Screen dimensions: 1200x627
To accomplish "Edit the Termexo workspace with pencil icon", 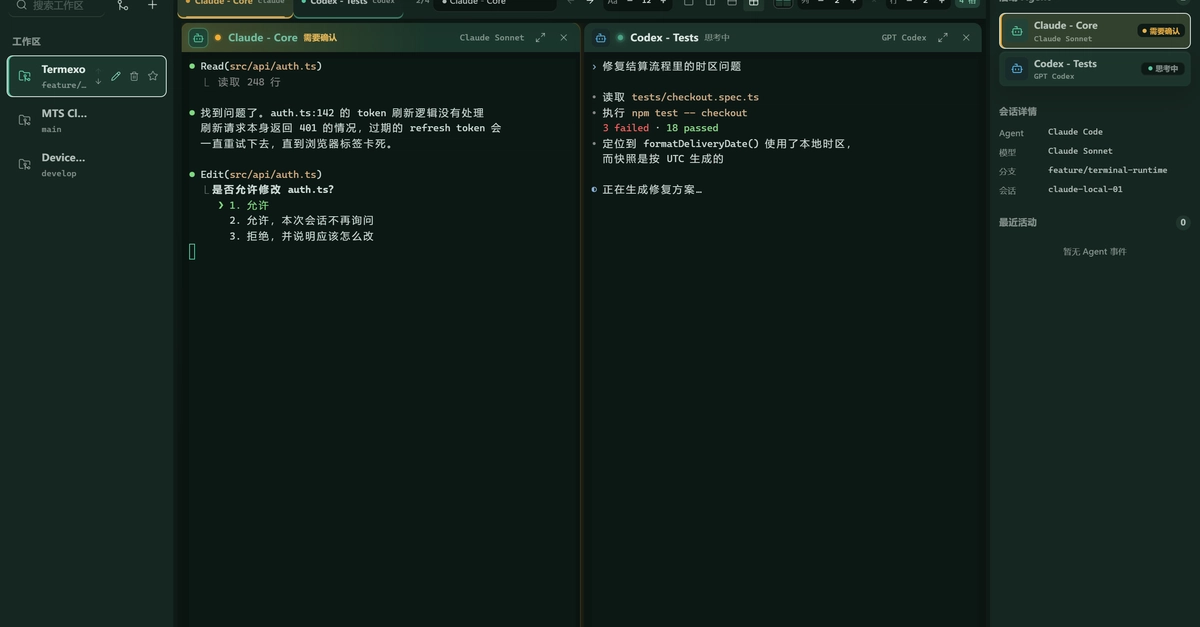I will pos(116,76).
